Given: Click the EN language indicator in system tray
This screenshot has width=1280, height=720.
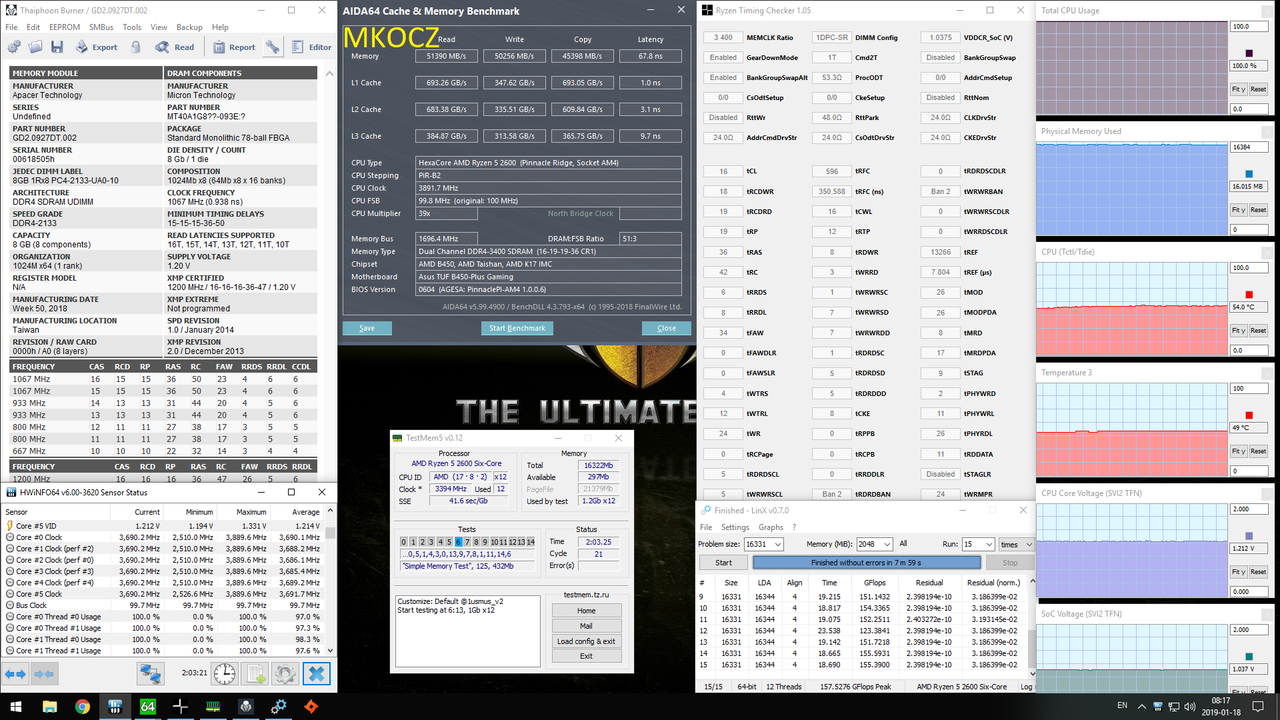Looking at the screenshot, I should tap(1122, 706).
